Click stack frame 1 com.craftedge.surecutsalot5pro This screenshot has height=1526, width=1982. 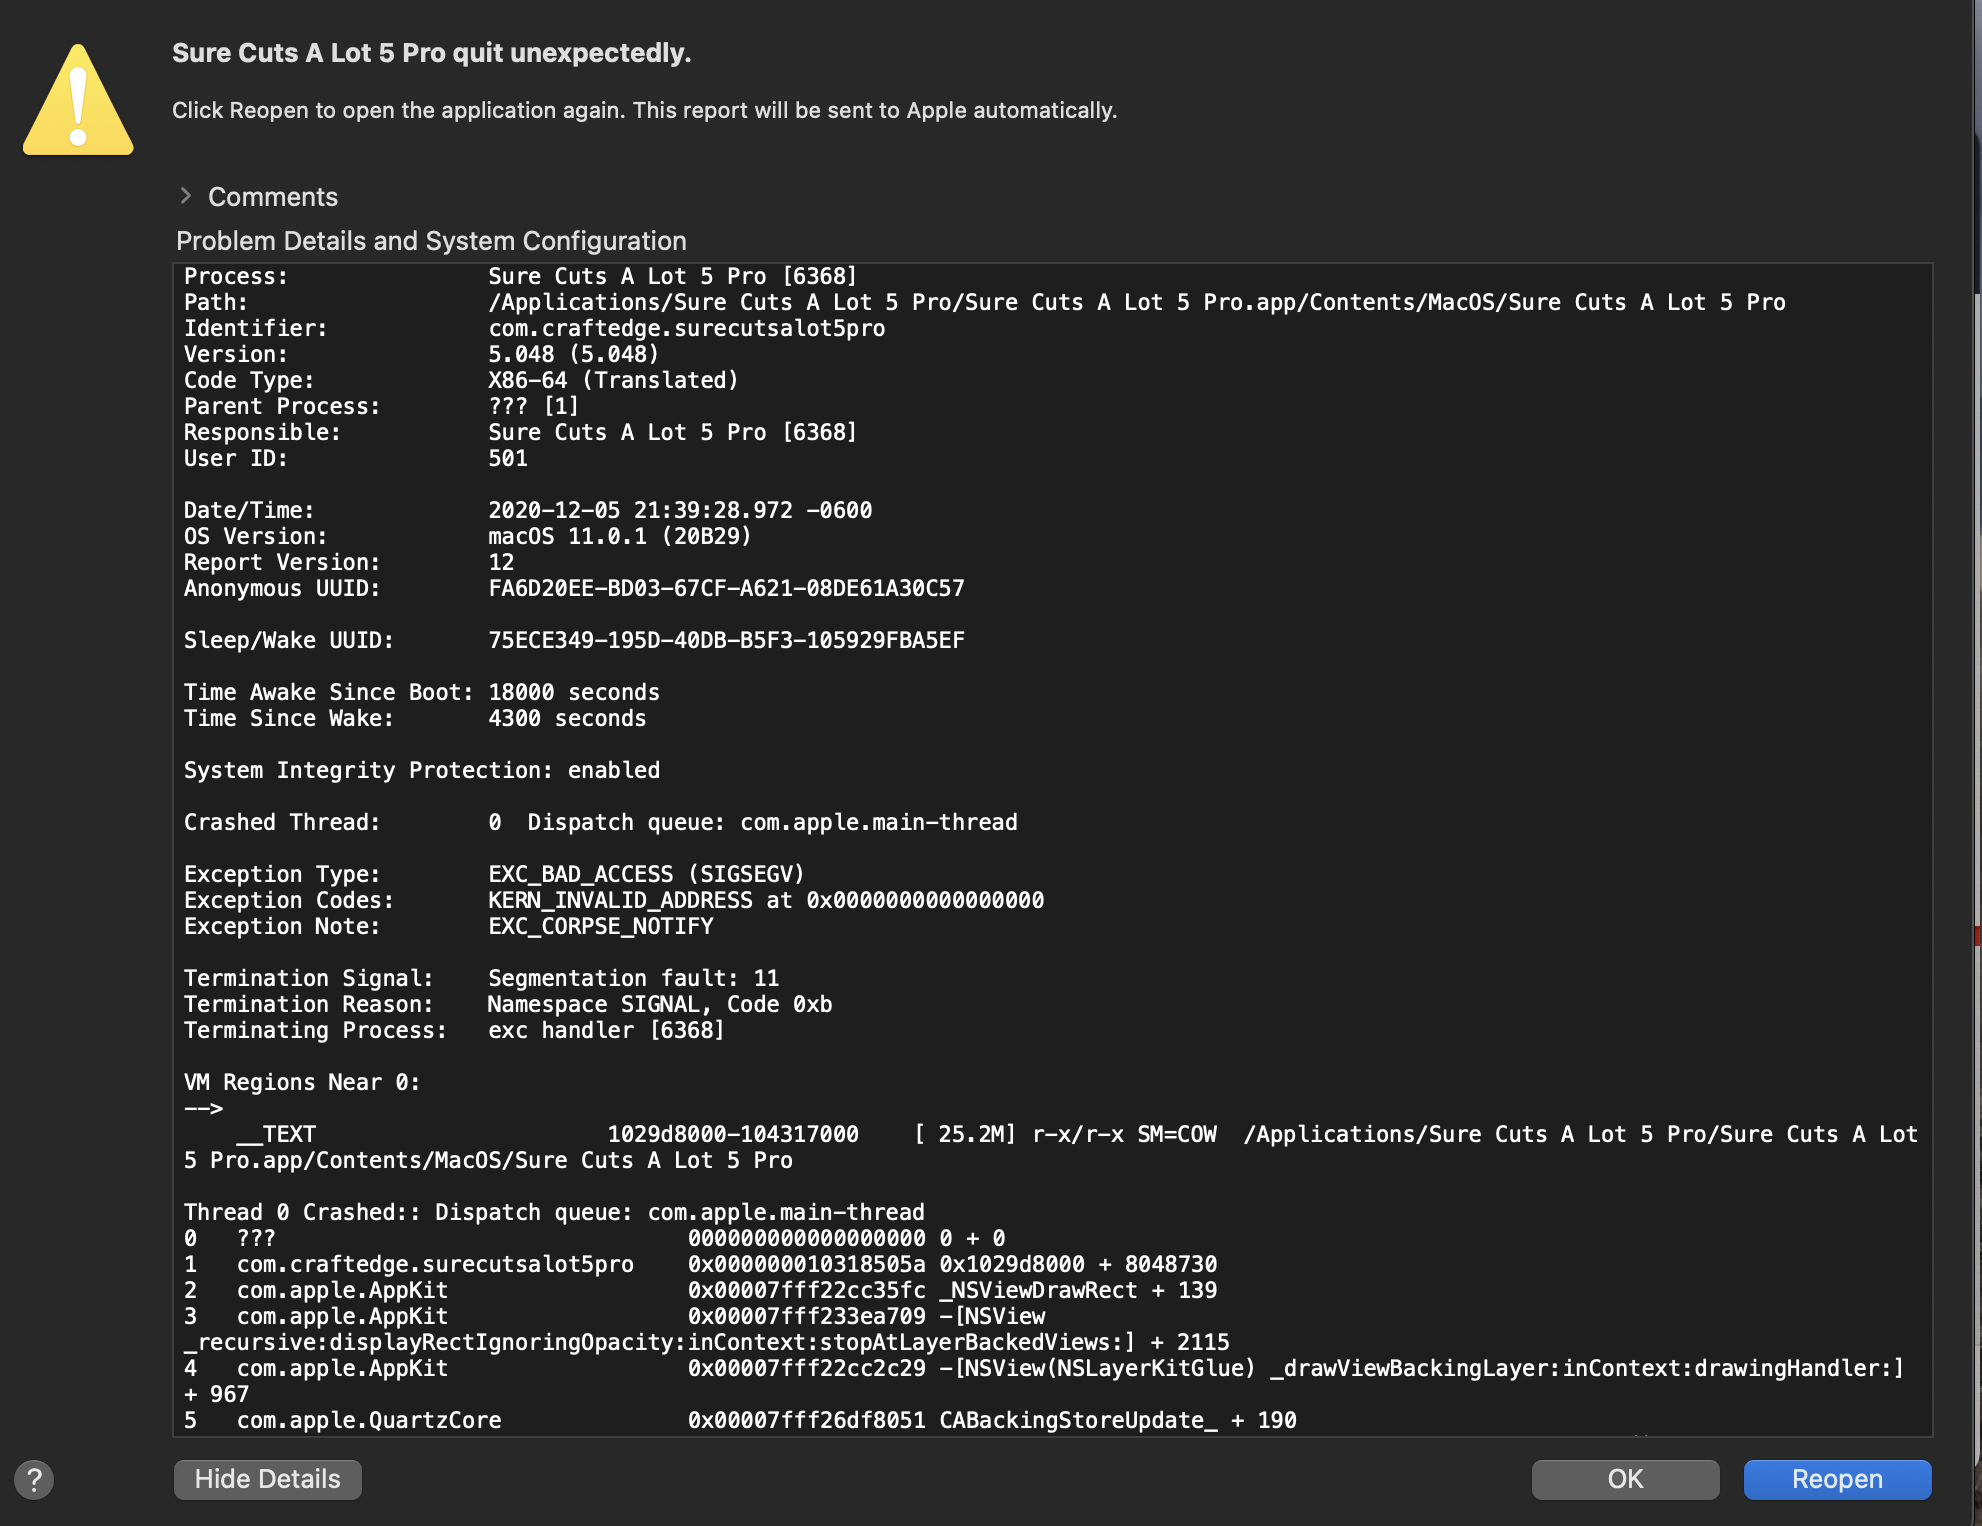[x=700, y=1264]
